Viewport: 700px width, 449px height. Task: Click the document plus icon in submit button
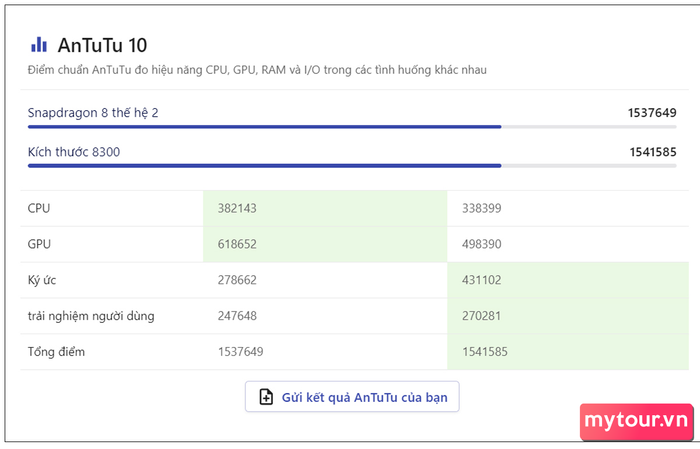[266, 397]
